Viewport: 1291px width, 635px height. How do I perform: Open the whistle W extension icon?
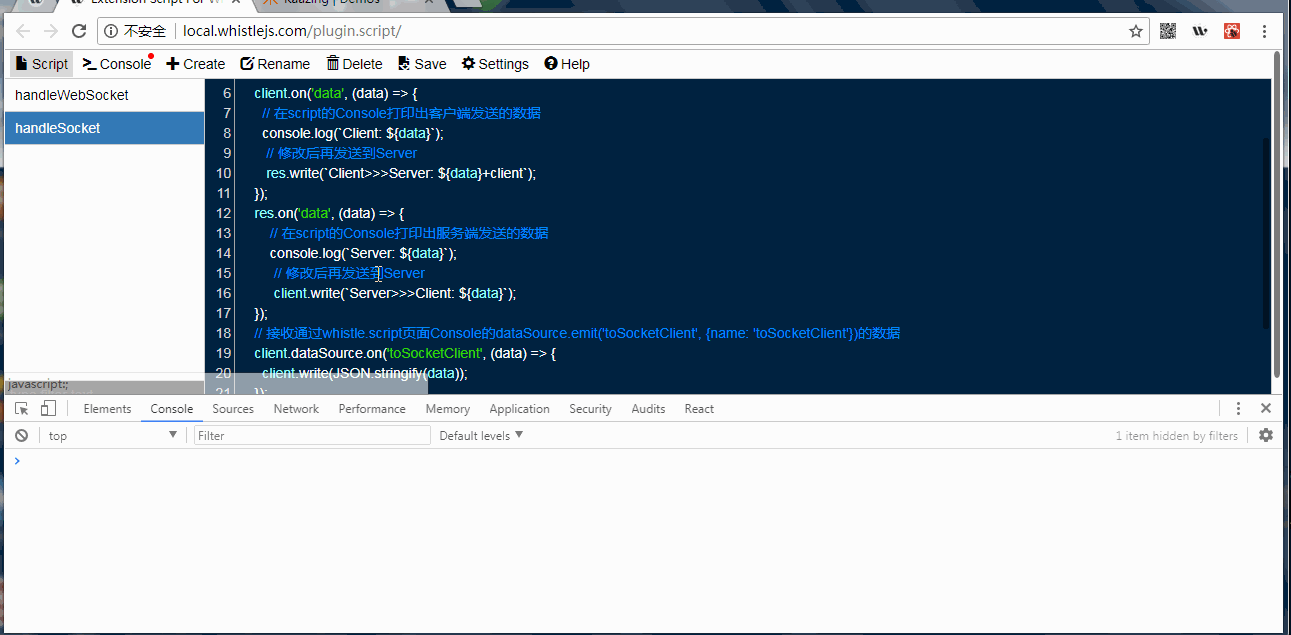[x=1200, y=31]
